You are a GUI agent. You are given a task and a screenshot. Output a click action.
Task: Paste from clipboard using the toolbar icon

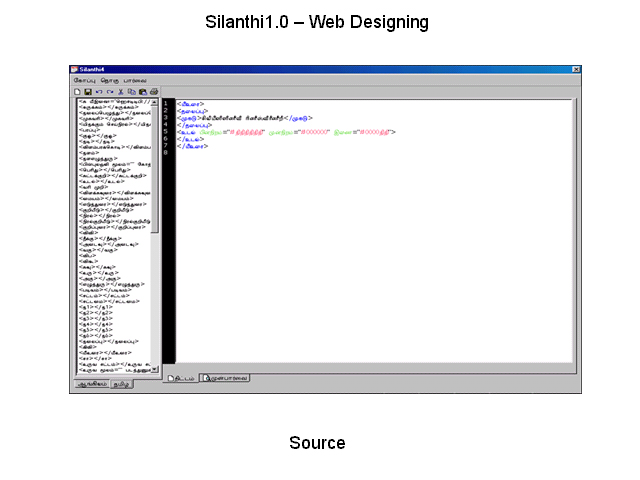pyautogui.click(x=142, y=92)
